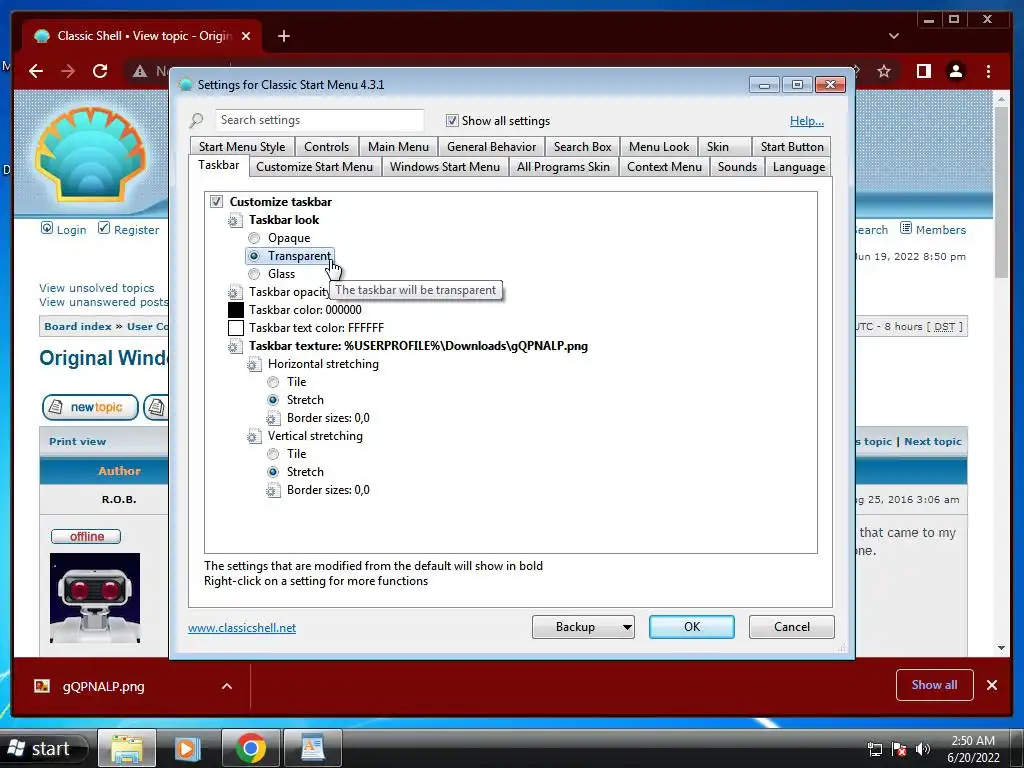The height and width of the screenshot is (768, 1024).
Task: Close the Chrome downloads bar
Action: (x=991, y=685)
